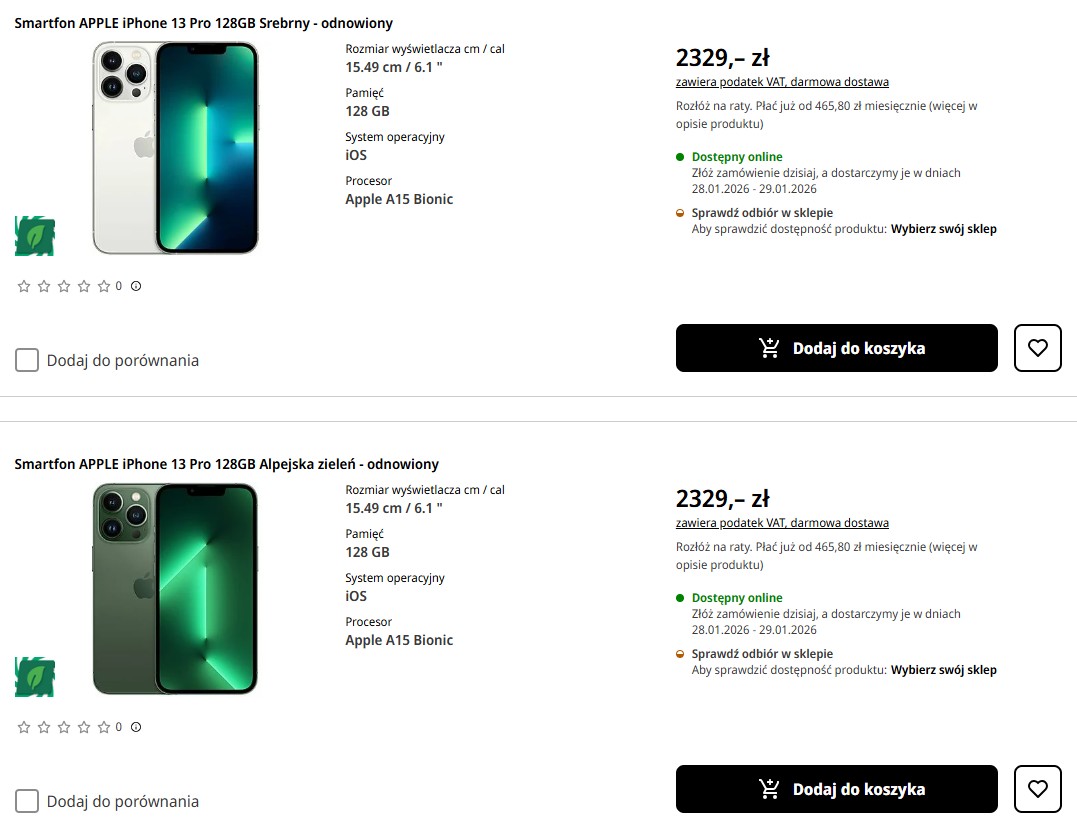Image resolution: width=1077 pixels, height=831 pixels.
Task: Open rating info icon for green iPhone
Action: (x=136, y=727)
